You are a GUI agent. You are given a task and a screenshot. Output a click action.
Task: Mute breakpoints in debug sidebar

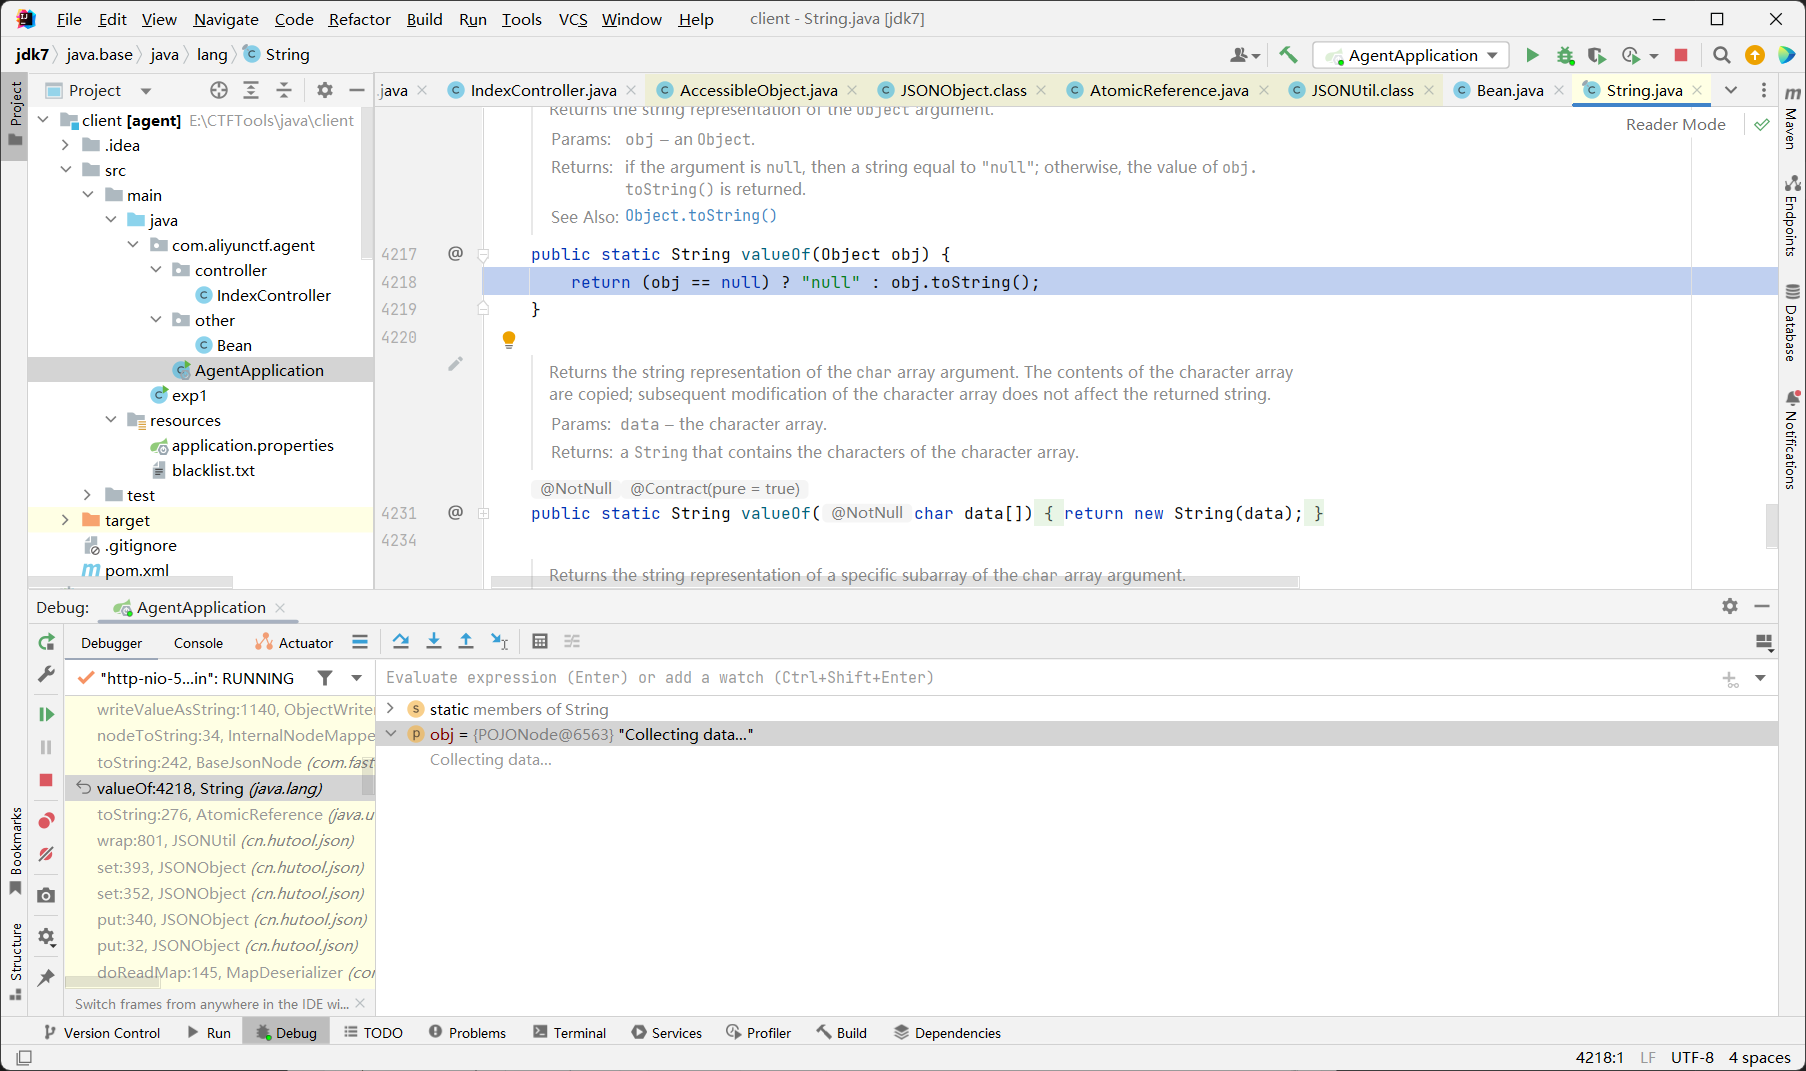pyautogui.click(x=46, y=854)
